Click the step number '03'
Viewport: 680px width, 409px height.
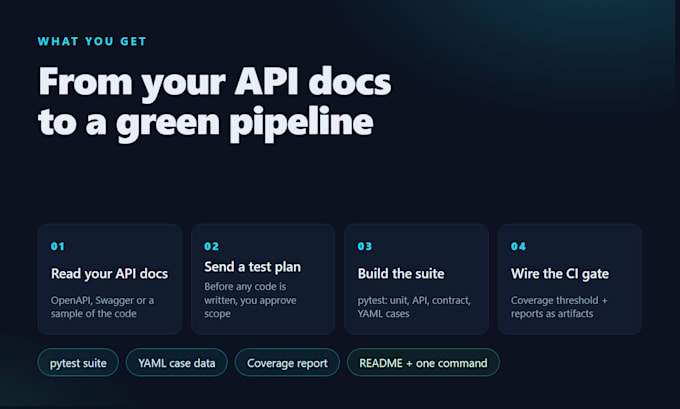(x=365, y=246)
